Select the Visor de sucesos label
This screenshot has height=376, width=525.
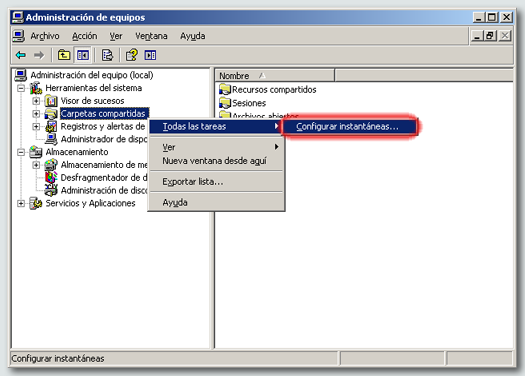coord(92,101)
